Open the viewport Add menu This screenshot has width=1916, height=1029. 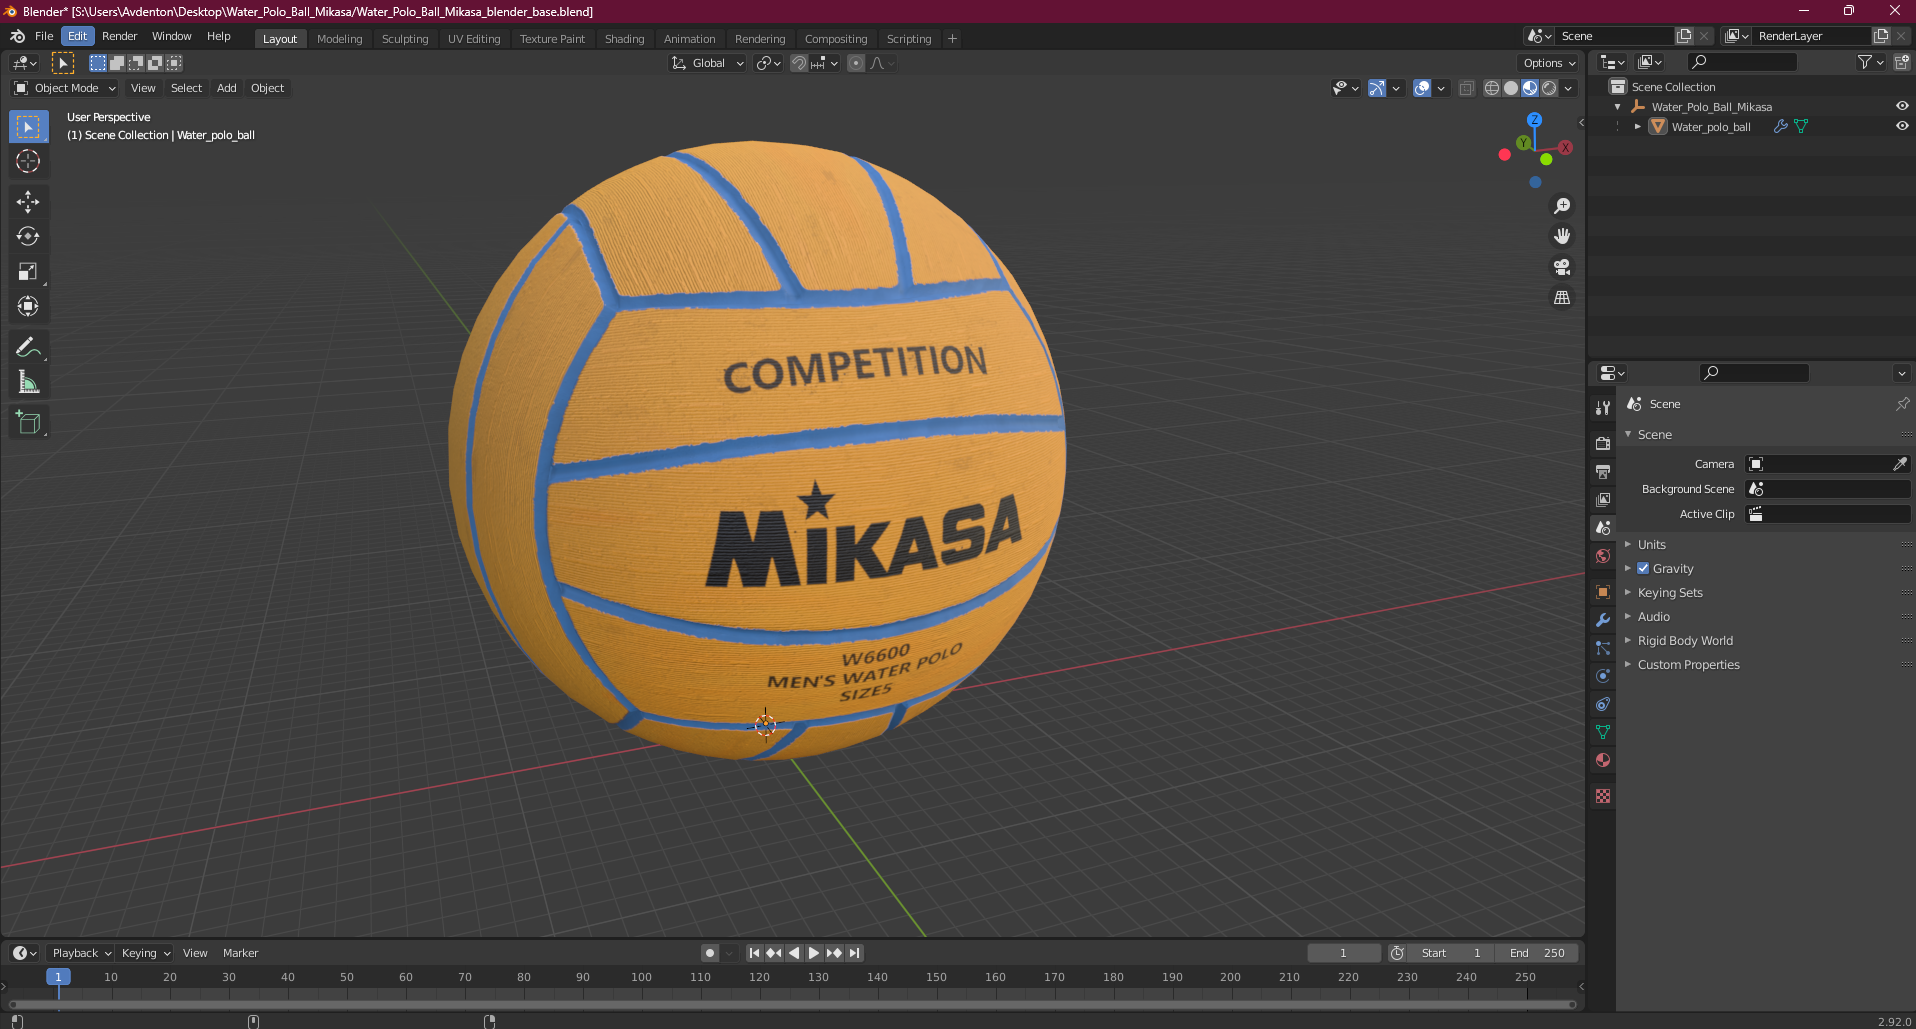tap(227, 88)
